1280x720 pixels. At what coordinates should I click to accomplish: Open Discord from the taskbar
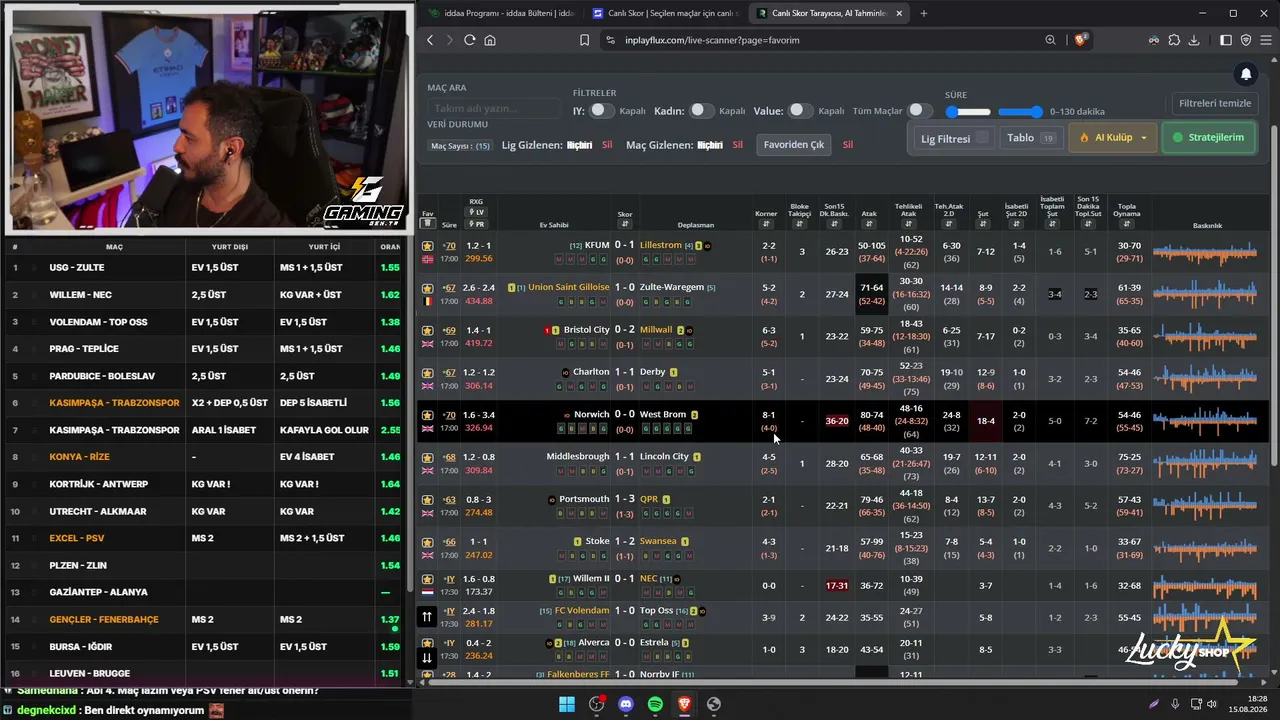click(x=626, y=704)
